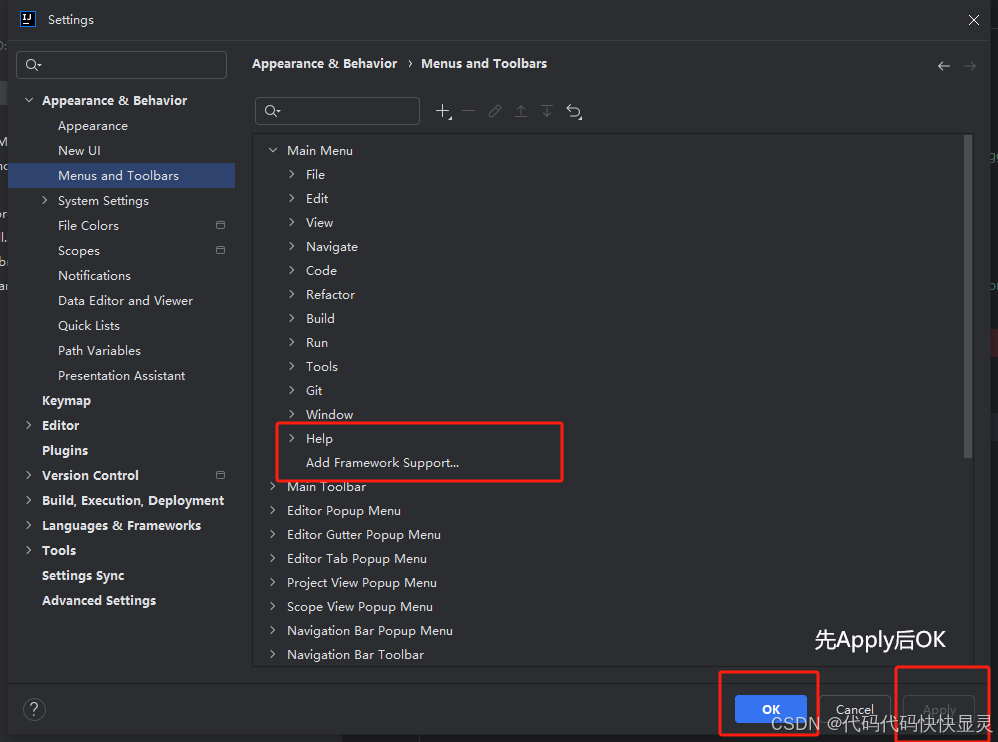Click the Remove minus icon in toolbar

[x=468, y=111]
